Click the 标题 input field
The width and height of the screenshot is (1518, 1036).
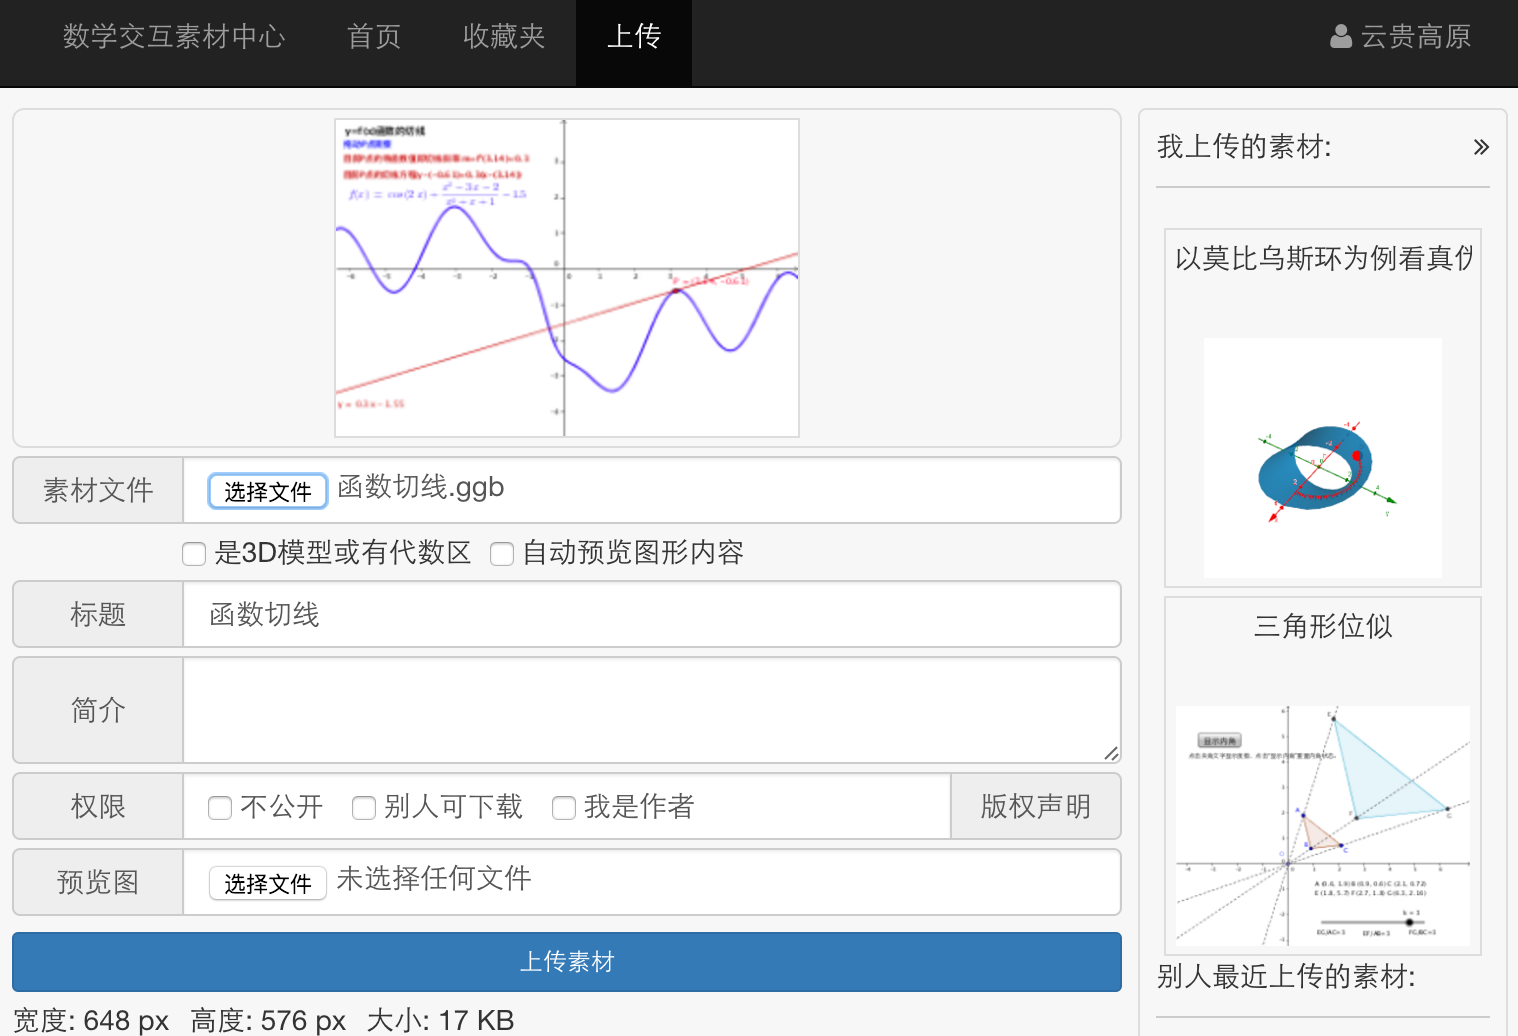click(x=650, y=614)
